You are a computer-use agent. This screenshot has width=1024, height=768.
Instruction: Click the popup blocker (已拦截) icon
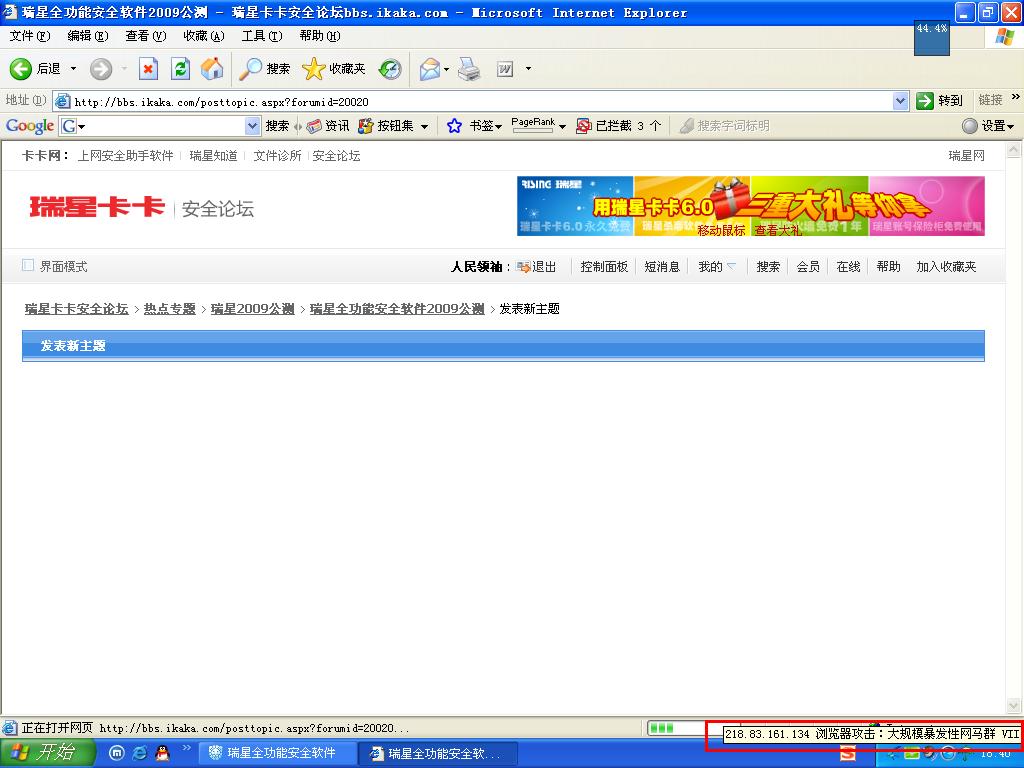[583, 126]
